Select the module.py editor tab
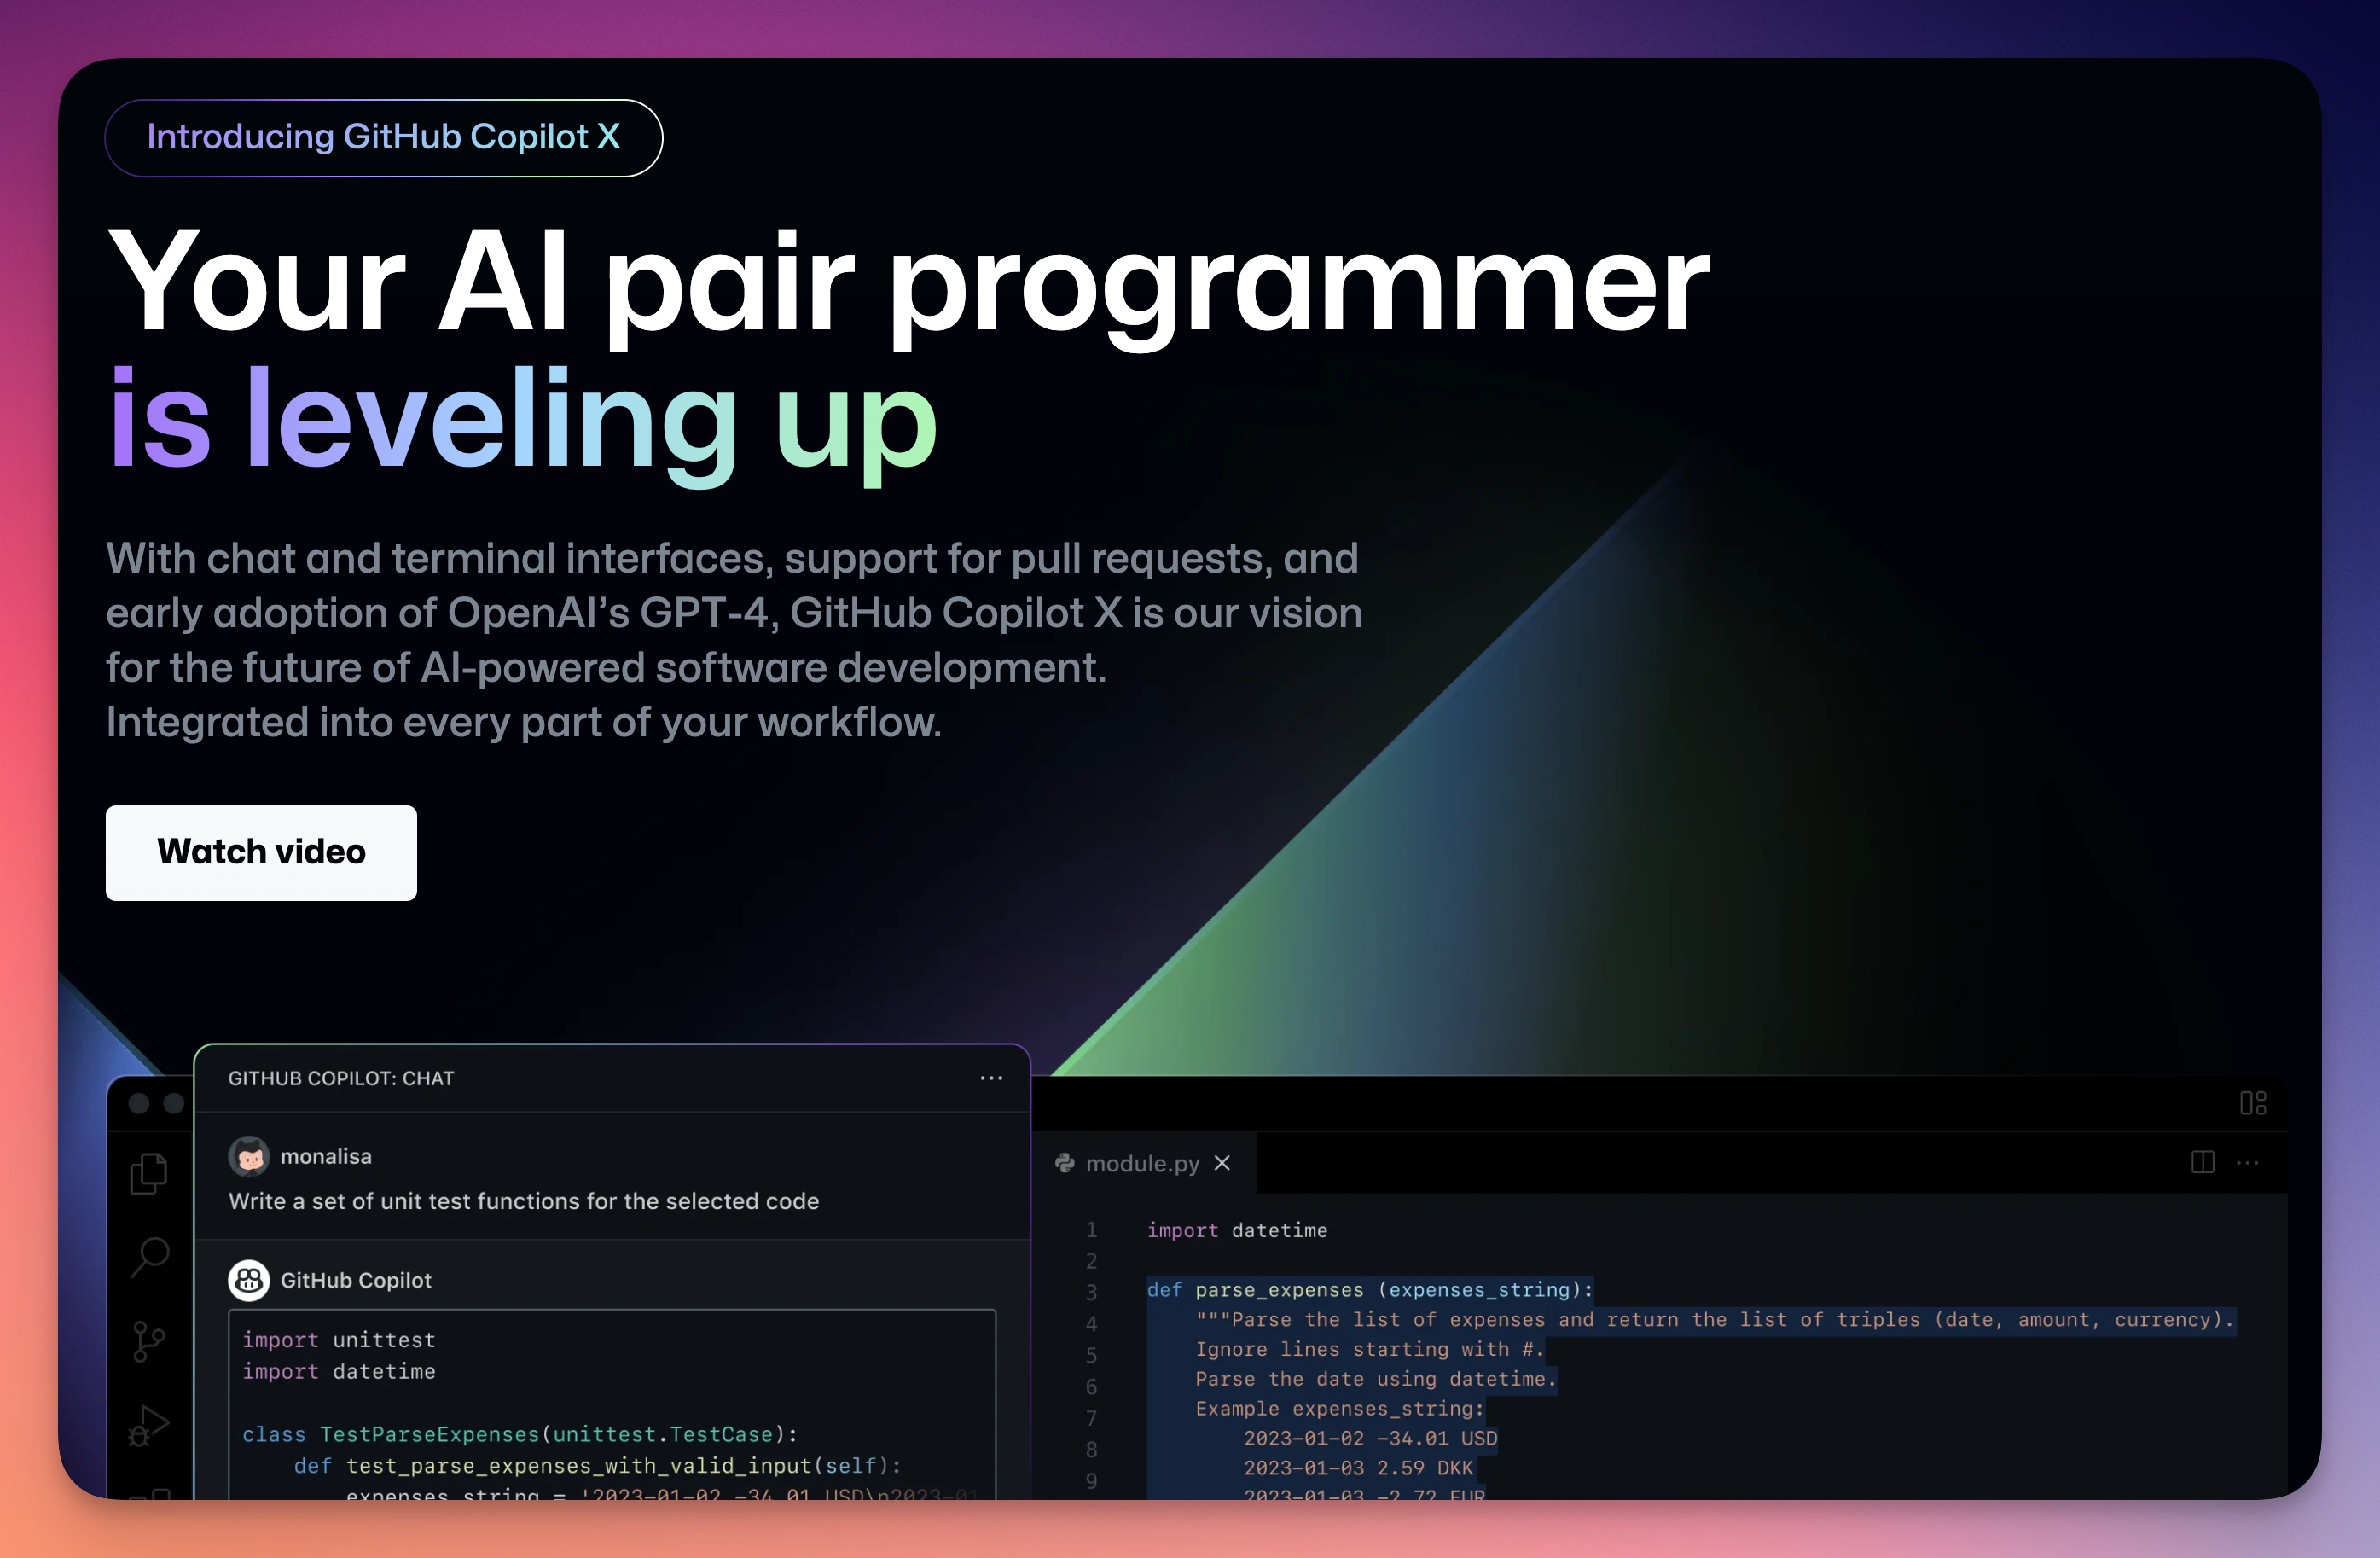2380x1558 pixels. tap(1143, 1163)
